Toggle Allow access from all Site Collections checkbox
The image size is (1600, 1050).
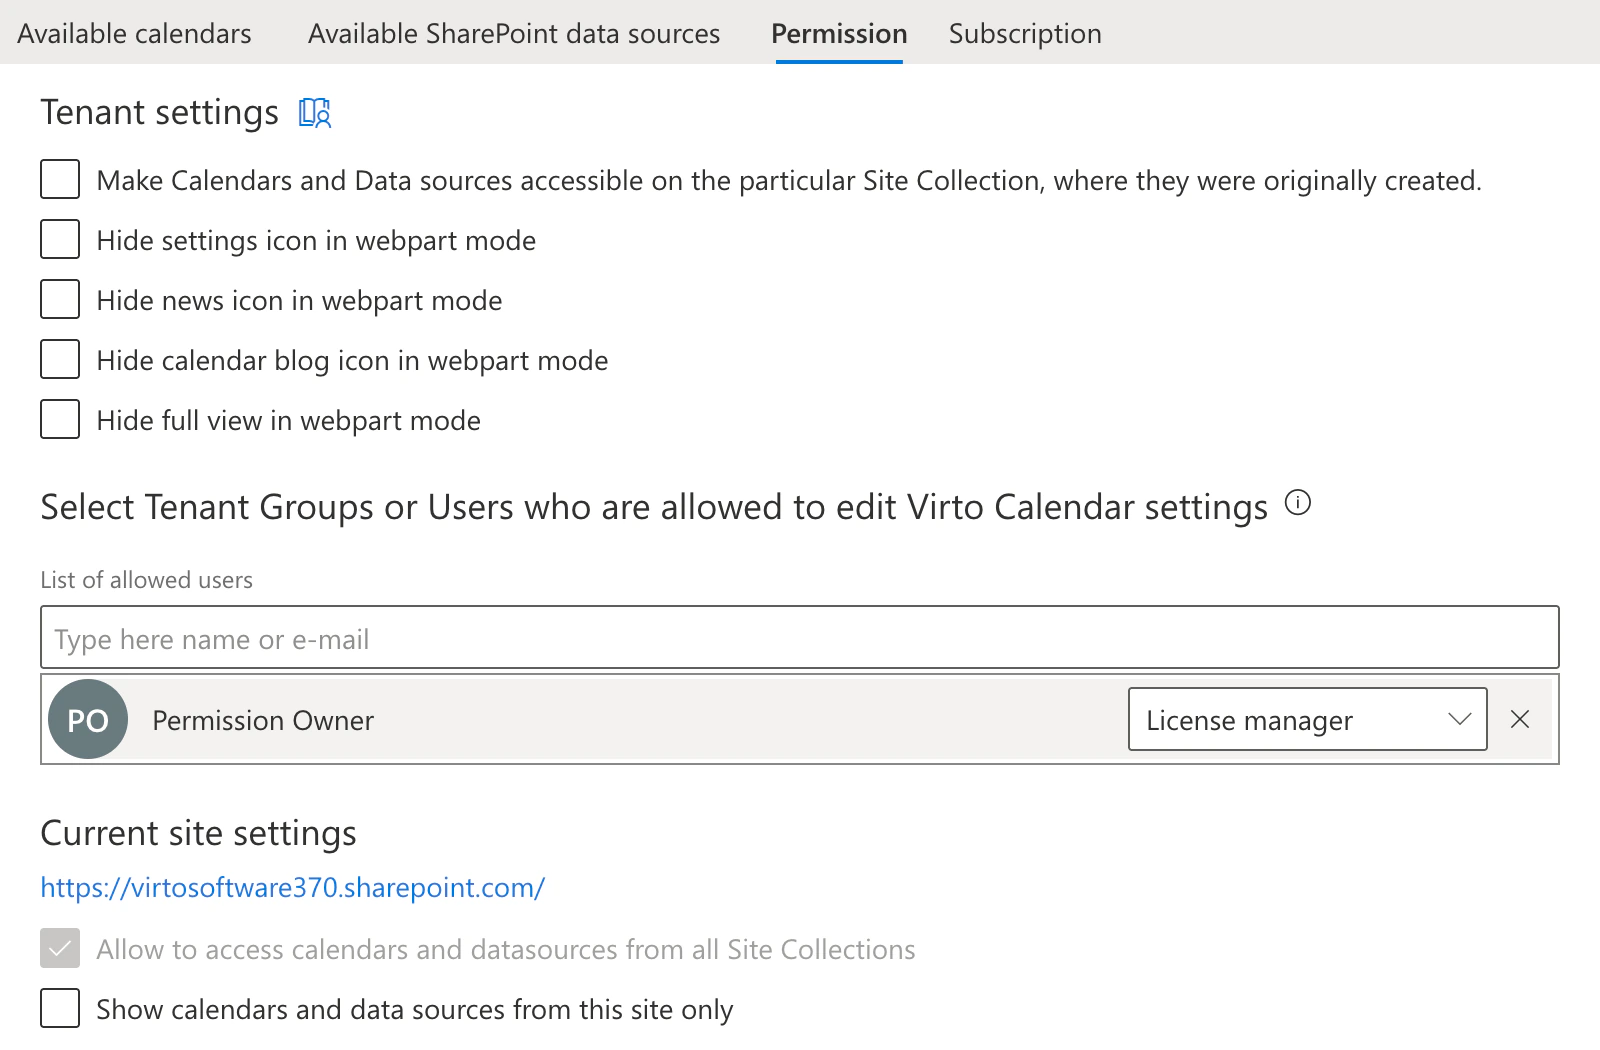[60, 948]
